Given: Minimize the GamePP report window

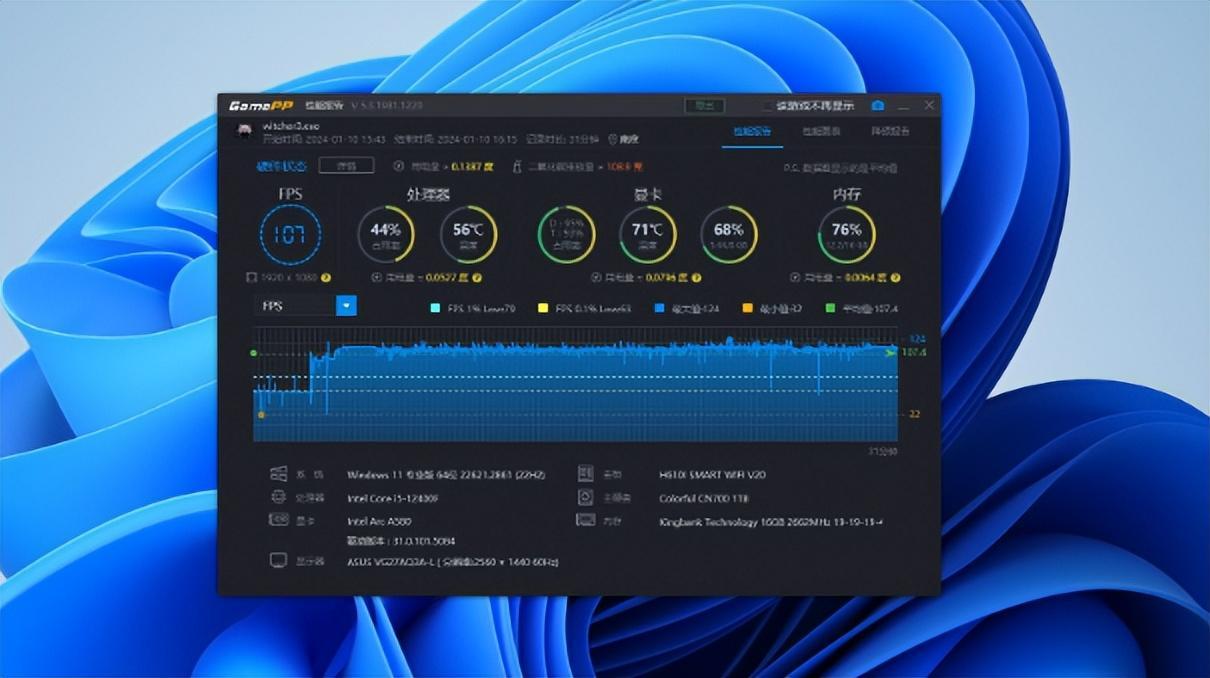Looking at the screenshot, I should tap(903, 106).
